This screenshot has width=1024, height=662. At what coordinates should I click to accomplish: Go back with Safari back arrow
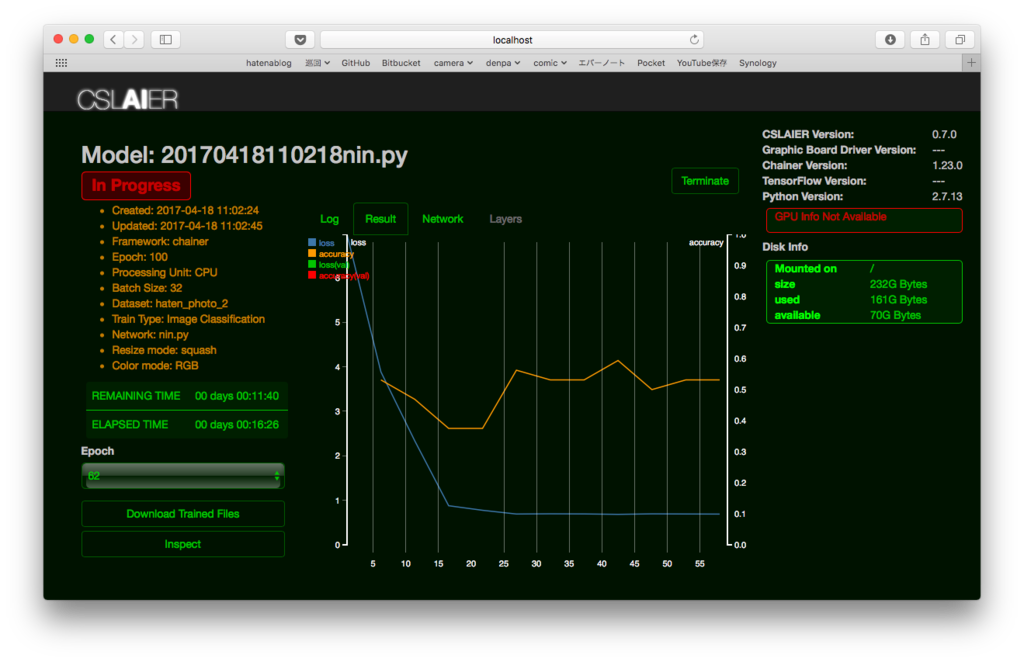coord(113,40)
